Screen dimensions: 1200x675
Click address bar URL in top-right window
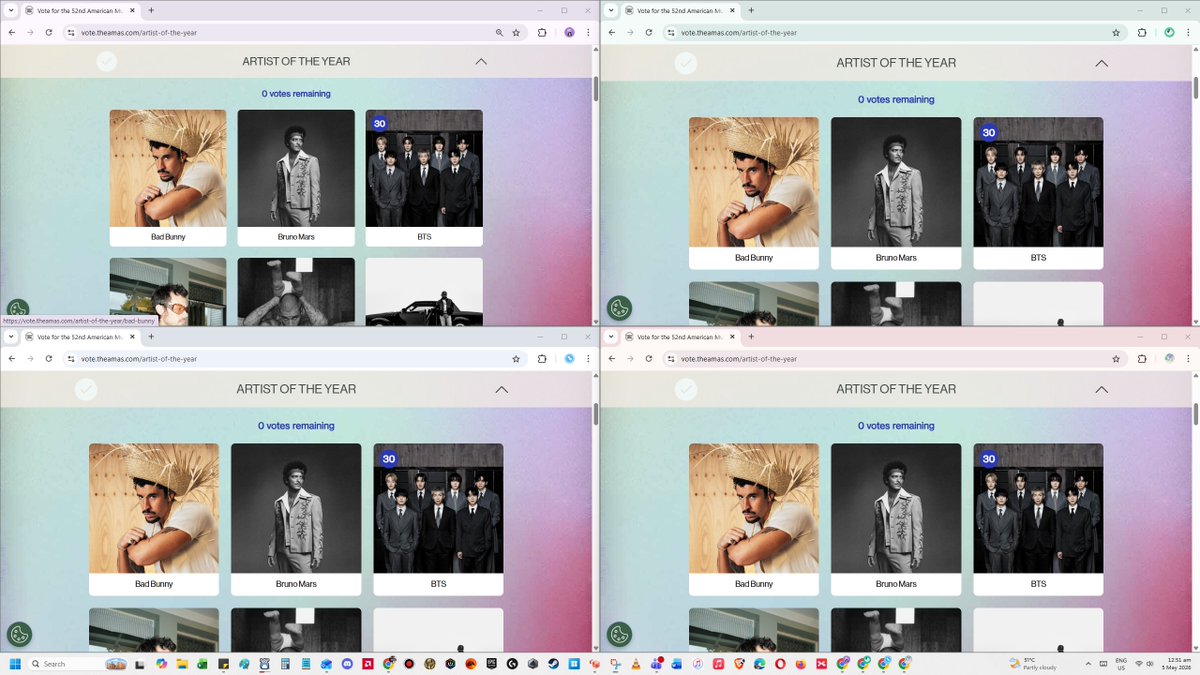point(739,32)
